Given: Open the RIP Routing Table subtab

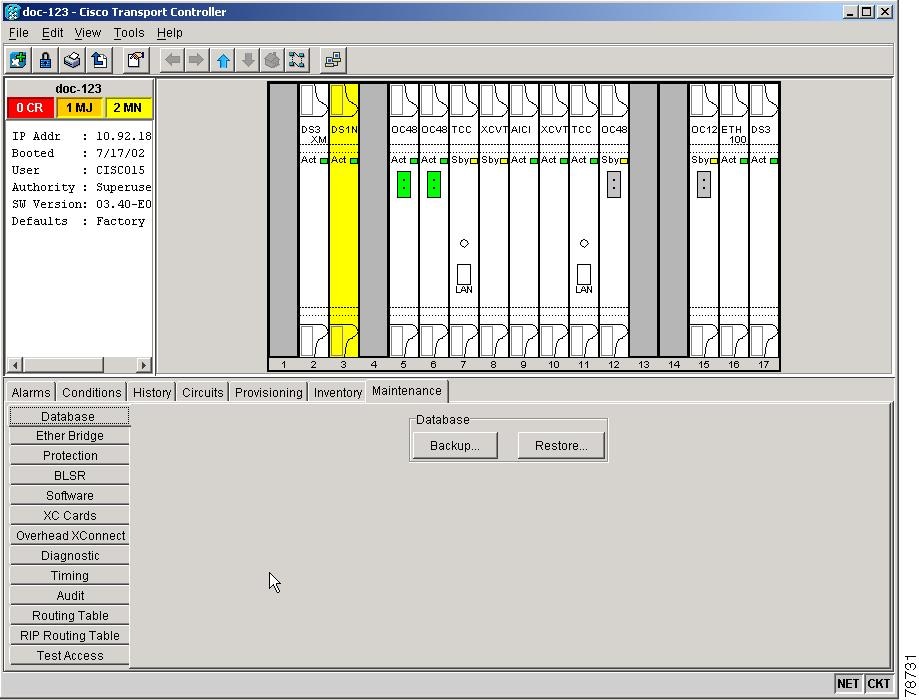Looking at the screenshot, I should coord(69,636).
